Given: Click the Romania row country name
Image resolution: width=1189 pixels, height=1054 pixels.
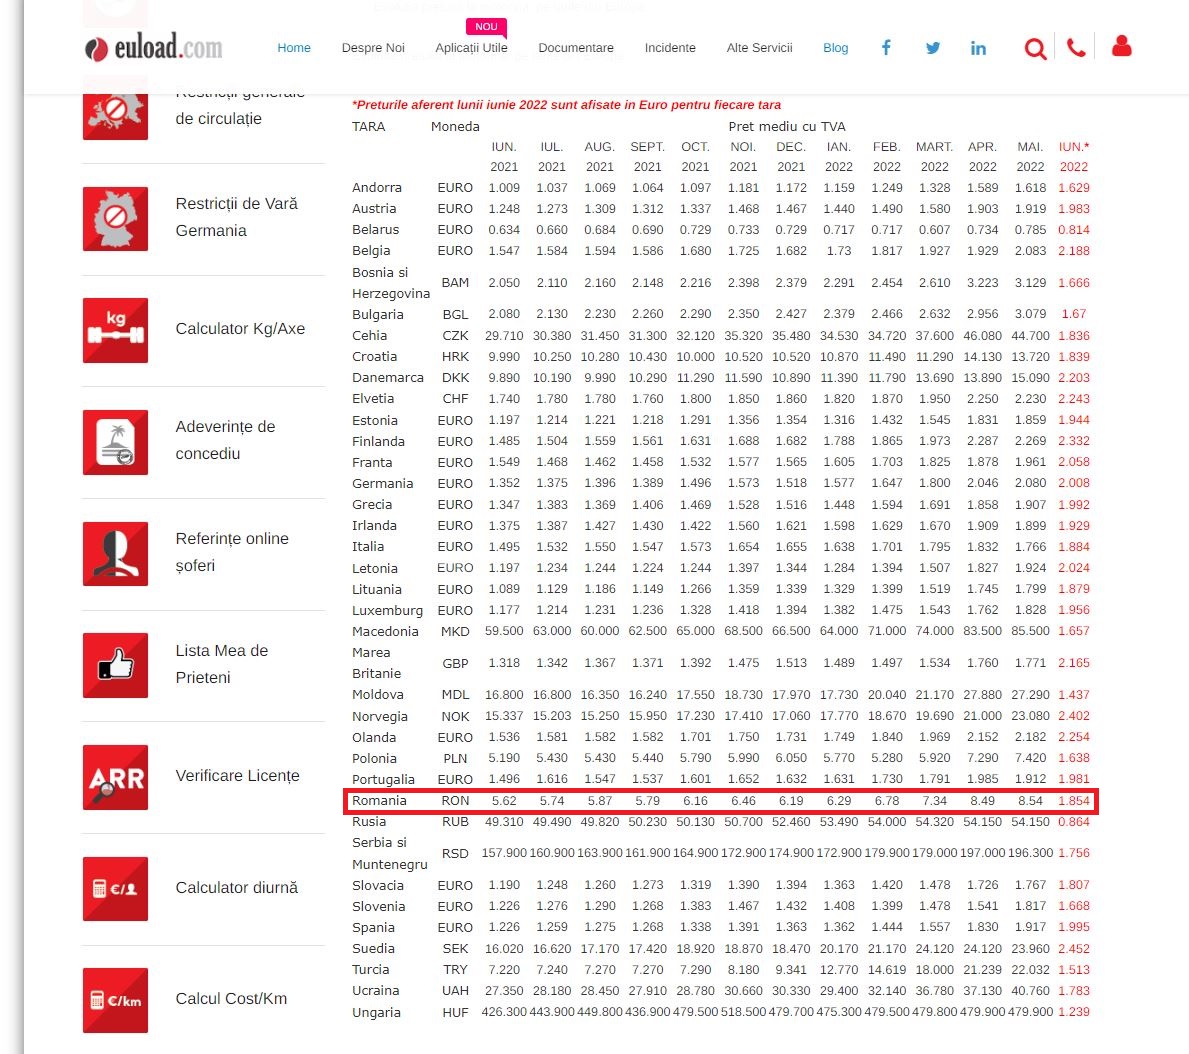Looking at the screenshot, I should click(379, 801).
